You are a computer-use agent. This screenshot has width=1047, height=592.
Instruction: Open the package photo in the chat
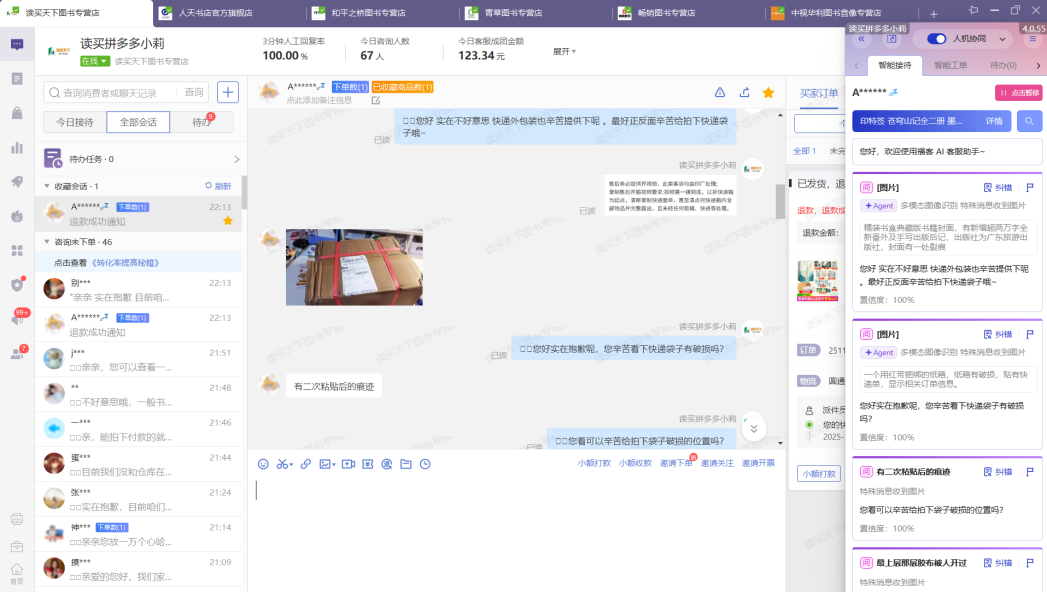coord(354,267)
